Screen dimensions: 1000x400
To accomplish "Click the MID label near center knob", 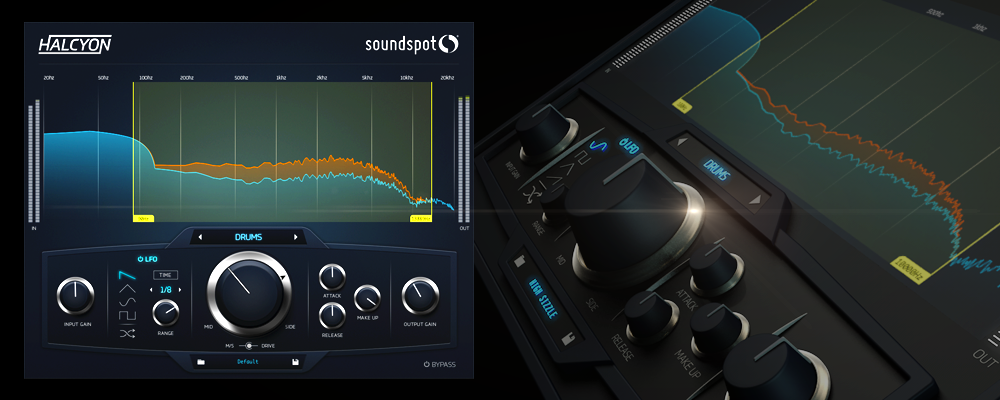I will pyautogui.click(x=209, y=326).
